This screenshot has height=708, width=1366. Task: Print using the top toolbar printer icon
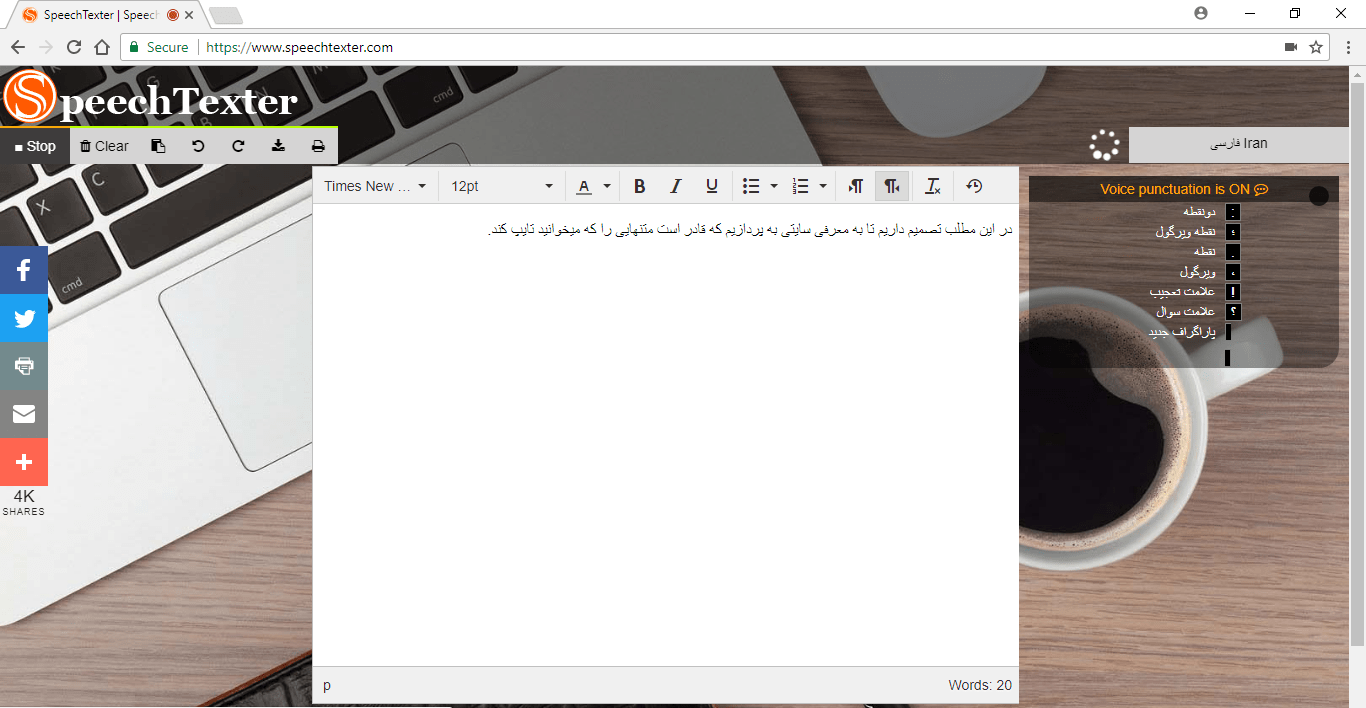[318, 146]
